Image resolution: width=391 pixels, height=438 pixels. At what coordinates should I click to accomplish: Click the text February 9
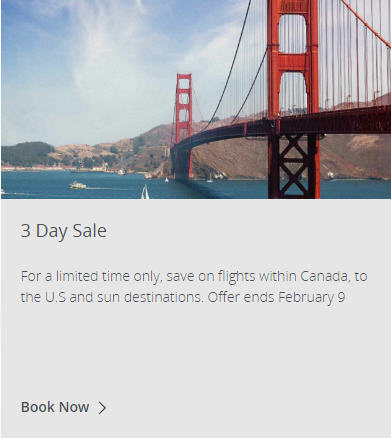tap(311, 297)
